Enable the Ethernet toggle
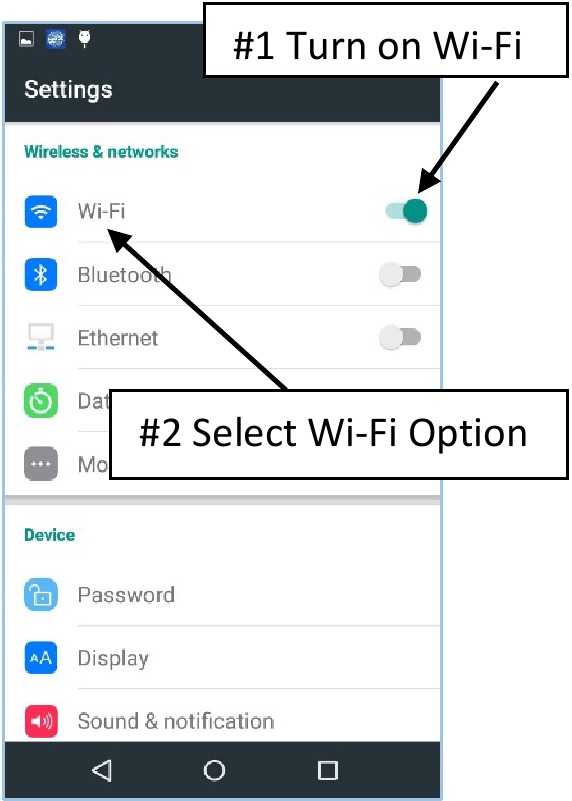The width and height of the screenshot is (572, 801). 400,337
